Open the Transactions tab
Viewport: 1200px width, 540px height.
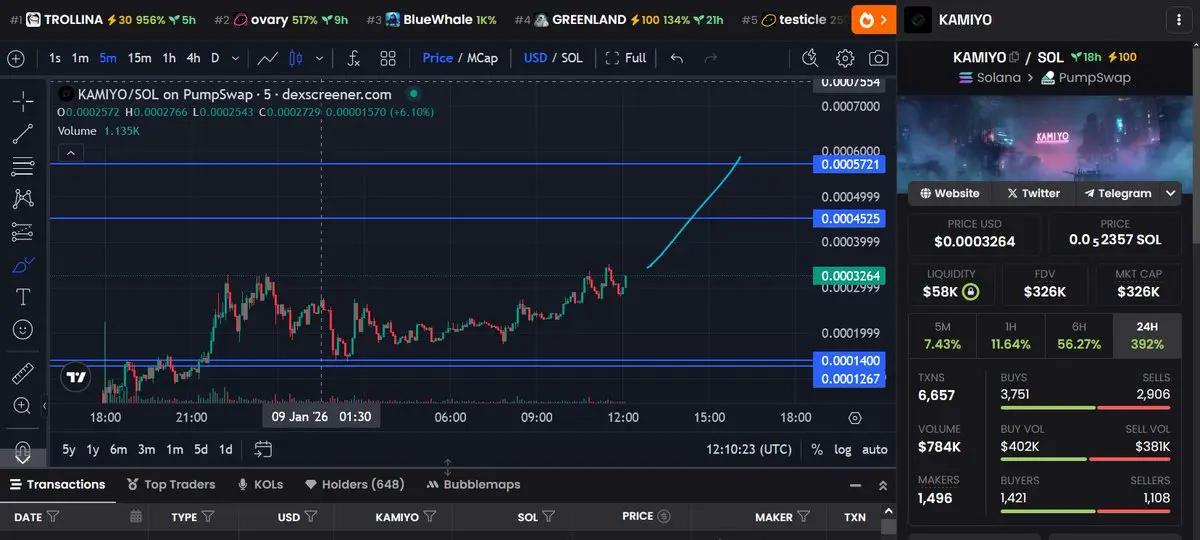(56, 484)
